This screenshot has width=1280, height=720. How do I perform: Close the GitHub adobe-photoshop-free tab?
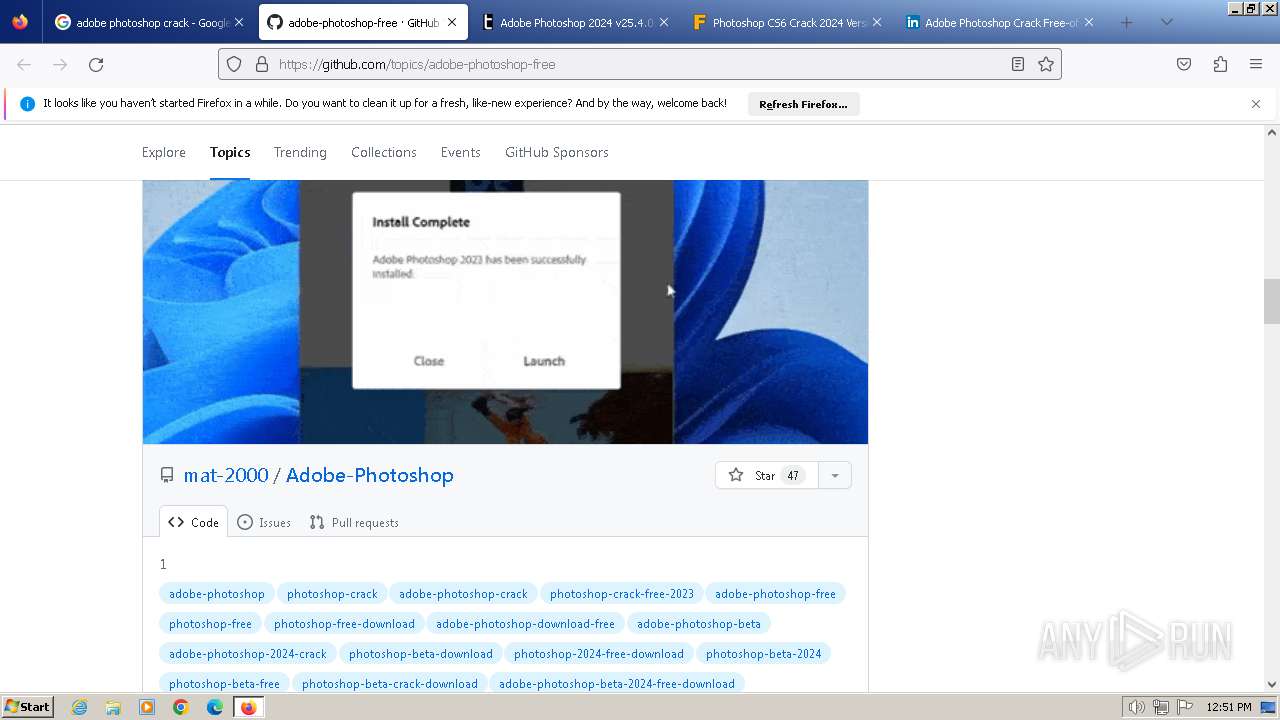pyautogui.click(x=452, y=22)
